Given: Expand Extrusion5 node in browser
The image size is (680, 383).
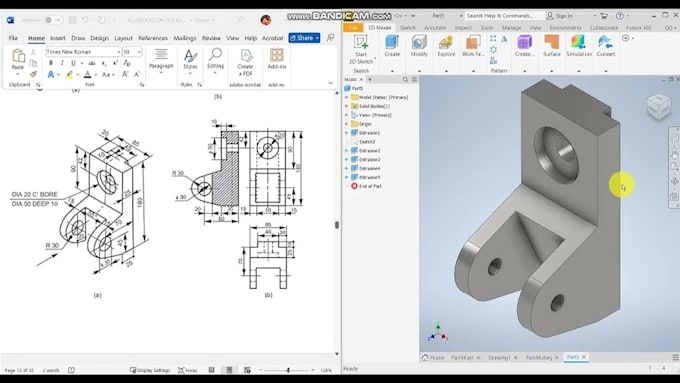Looking at the screenshot, I should 347,177.
